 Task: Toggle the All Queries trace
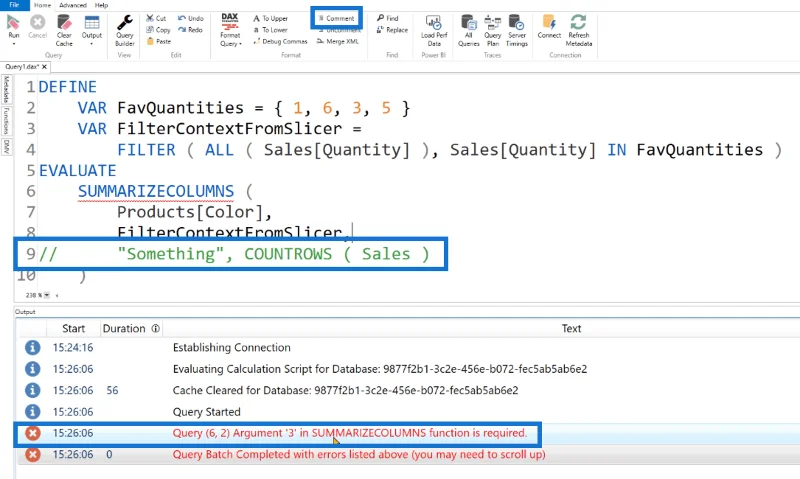click(468, 30)
